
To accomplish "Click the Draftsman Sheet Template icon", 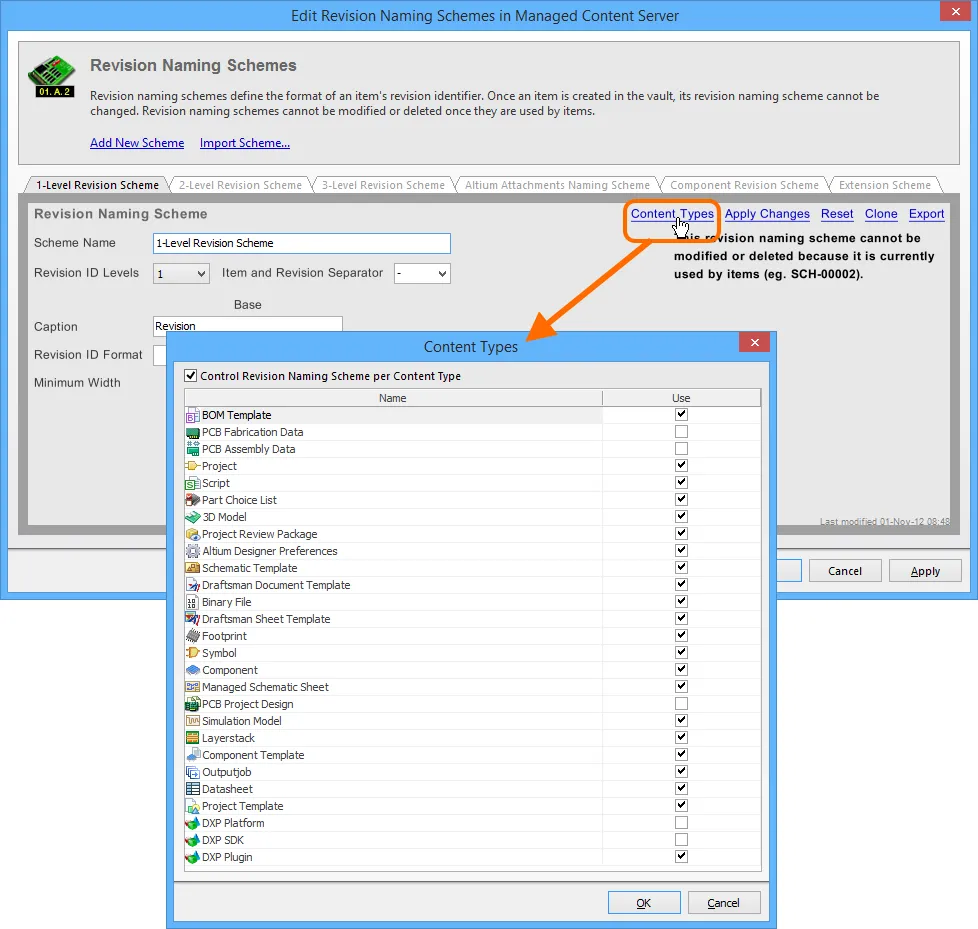I will pyautogui.click(x=193, y=619).
